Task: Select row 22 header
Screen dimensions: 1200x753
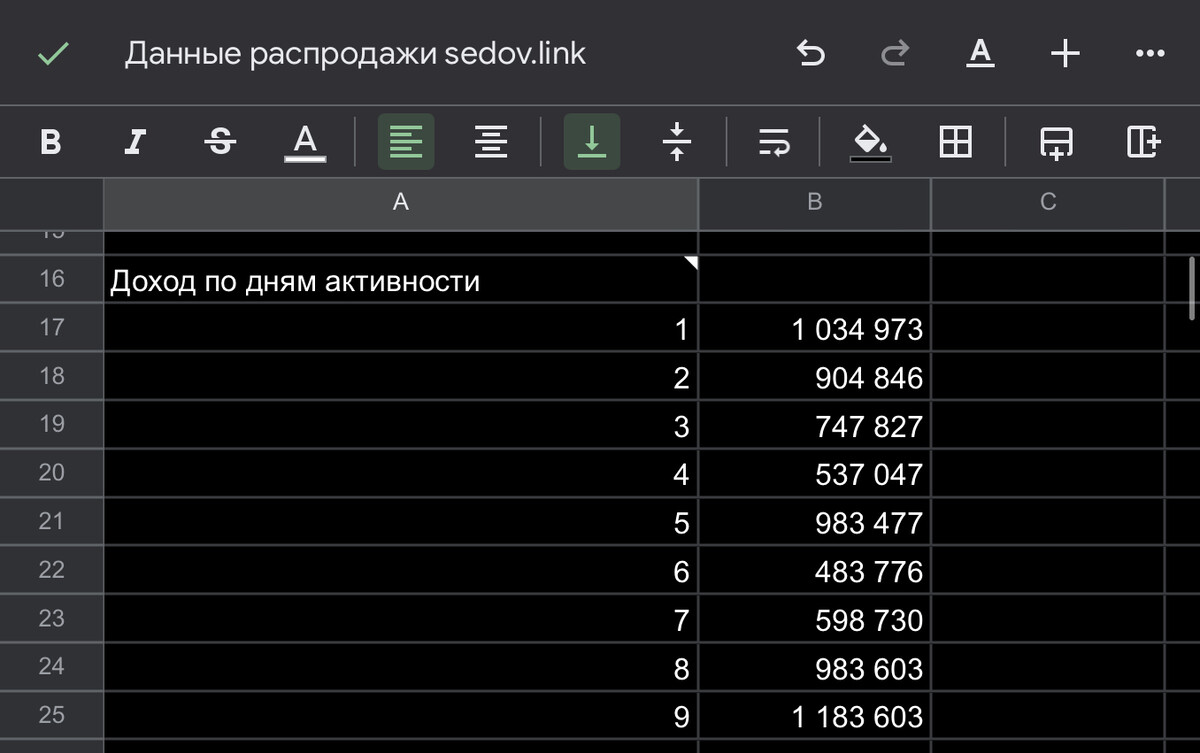Action: point(52,570)
